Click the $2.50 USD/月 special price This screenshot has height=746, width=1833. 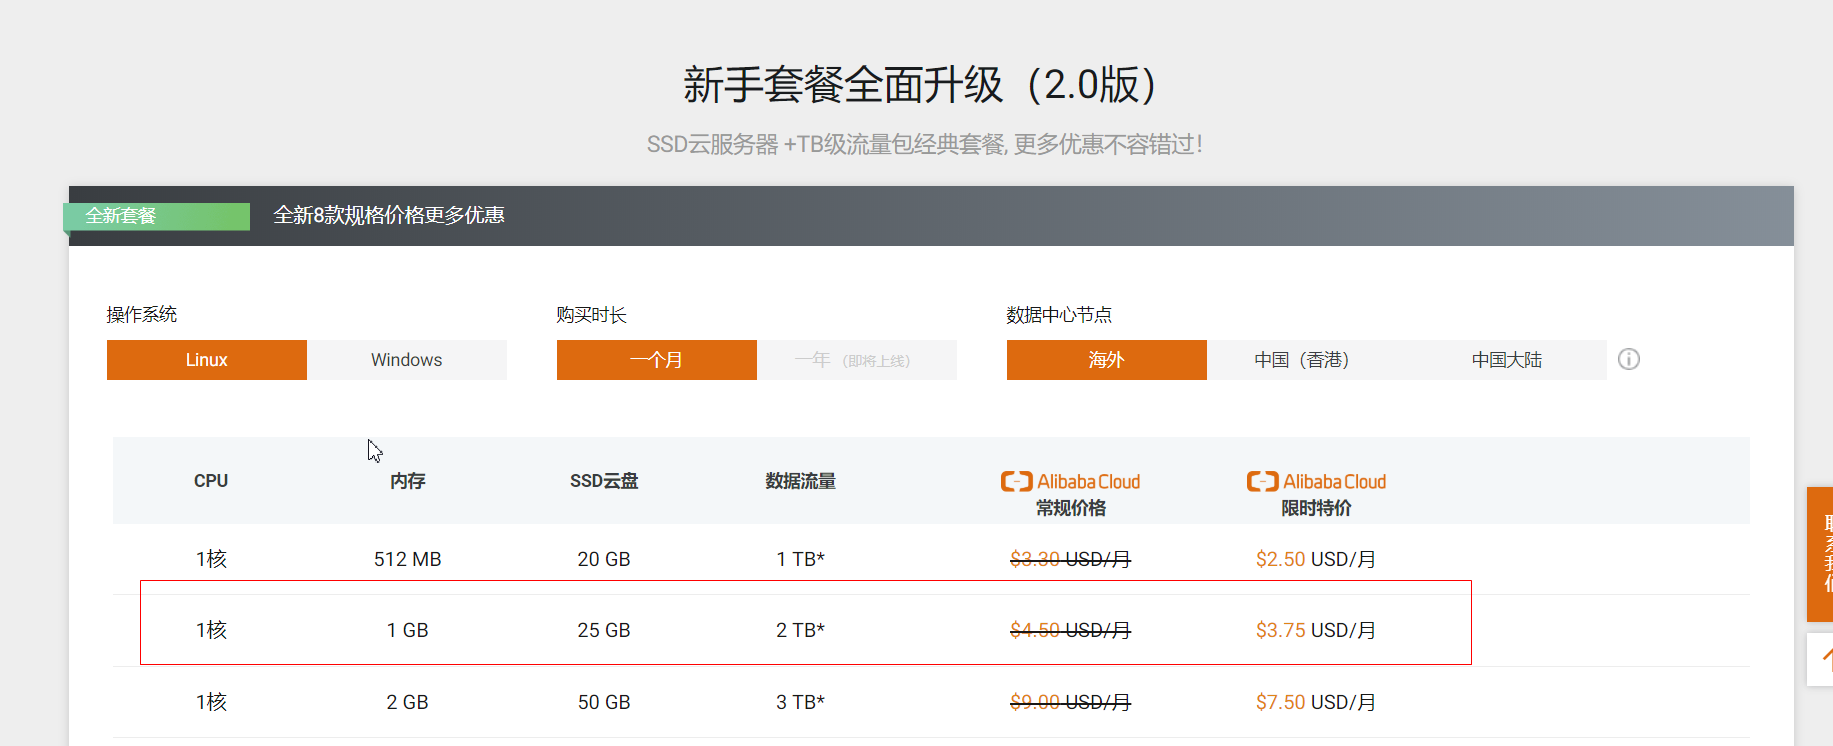(x=1316, y=559)
